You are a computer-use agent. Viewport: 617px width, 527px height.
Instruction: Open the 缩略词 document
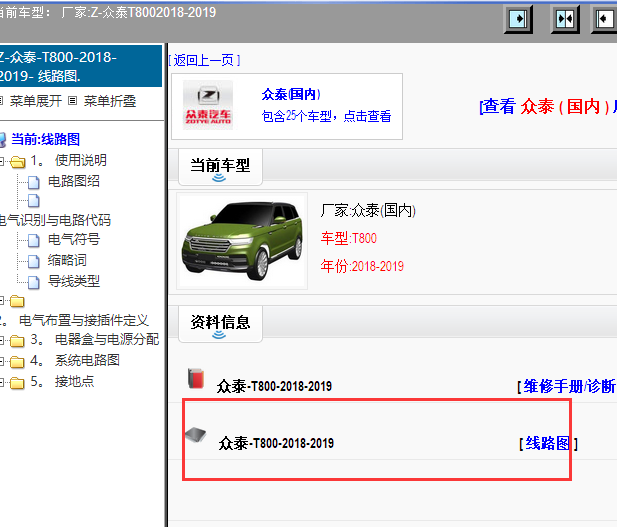pos(67,260)
